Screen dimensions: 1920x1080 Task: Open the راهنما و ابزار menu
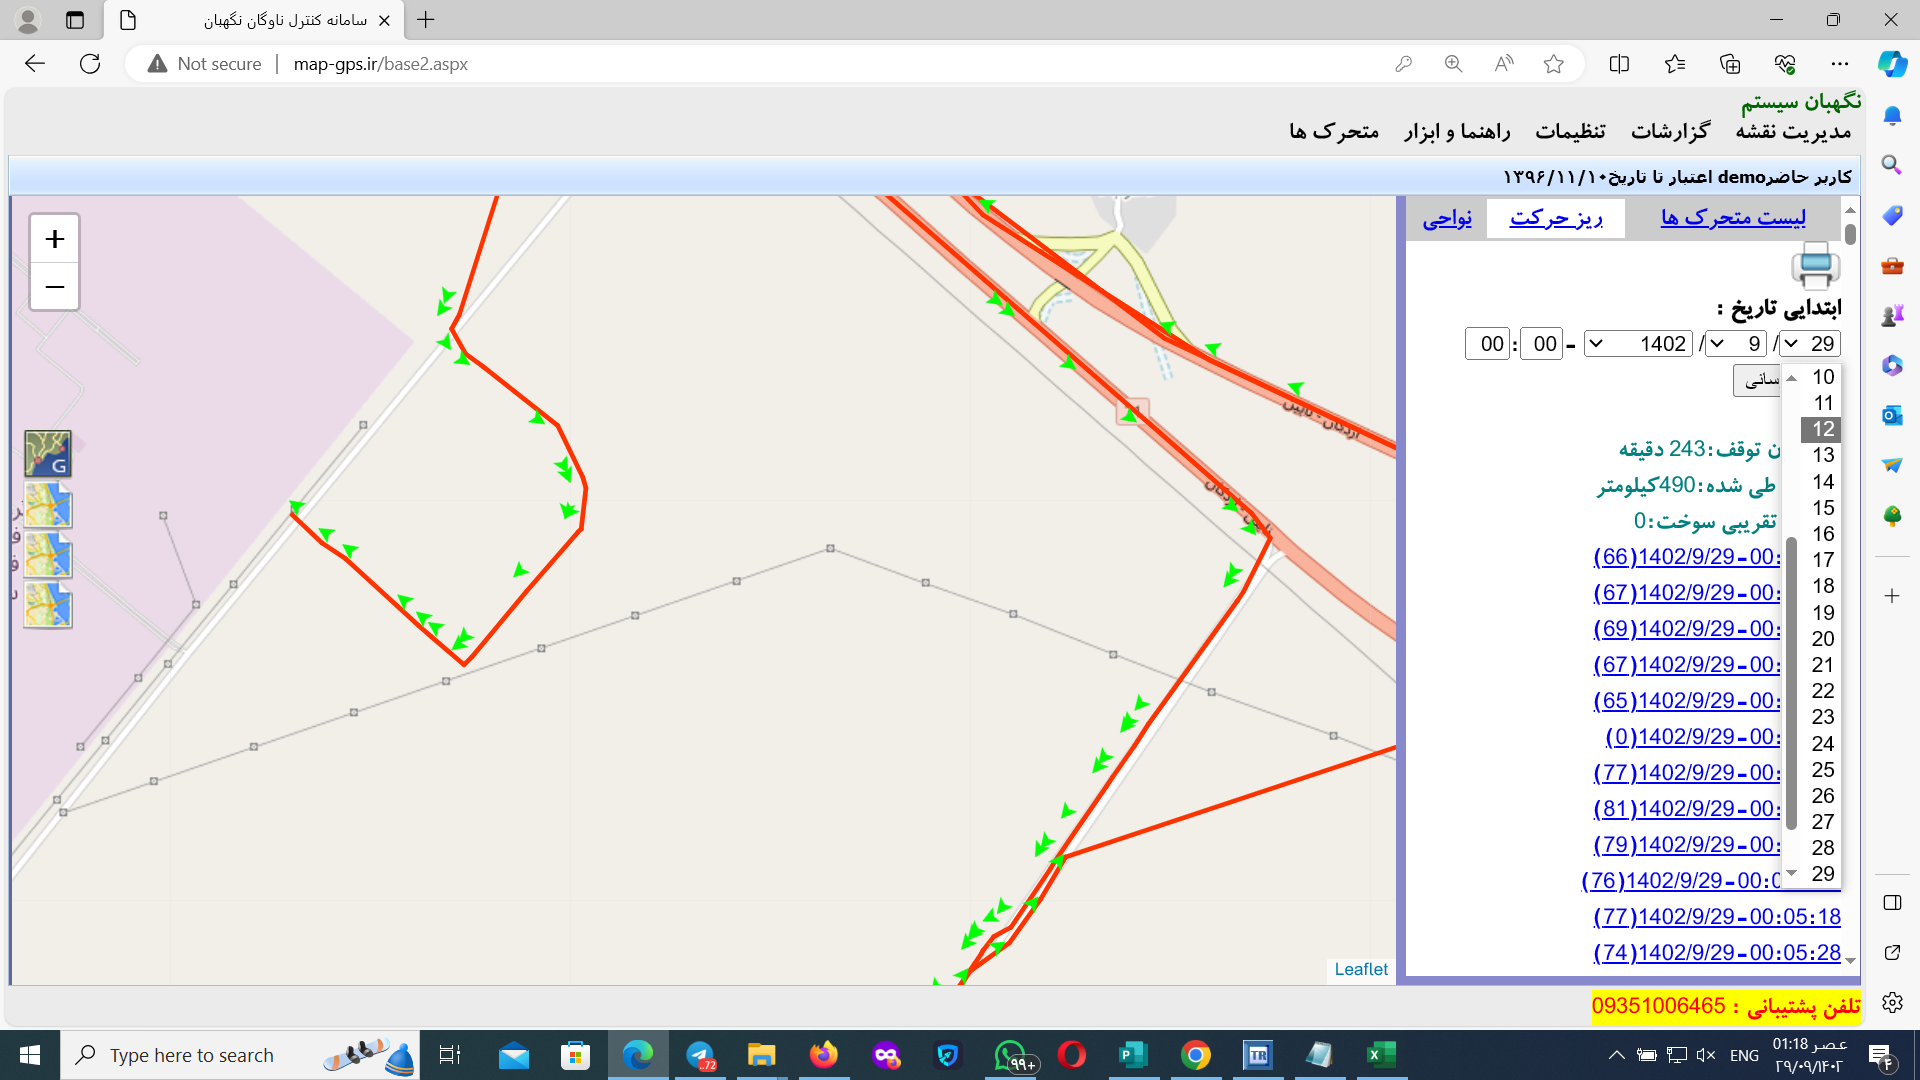[1457, 131]
